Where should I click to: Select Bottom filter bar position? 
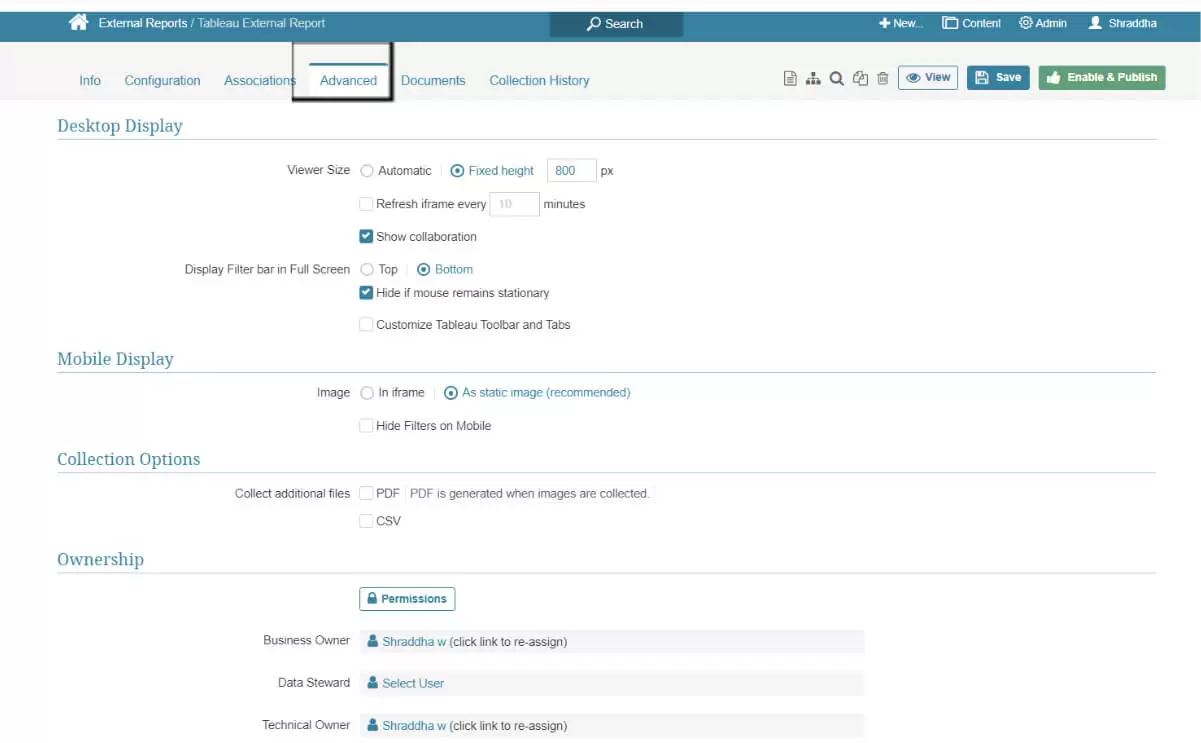424,269
